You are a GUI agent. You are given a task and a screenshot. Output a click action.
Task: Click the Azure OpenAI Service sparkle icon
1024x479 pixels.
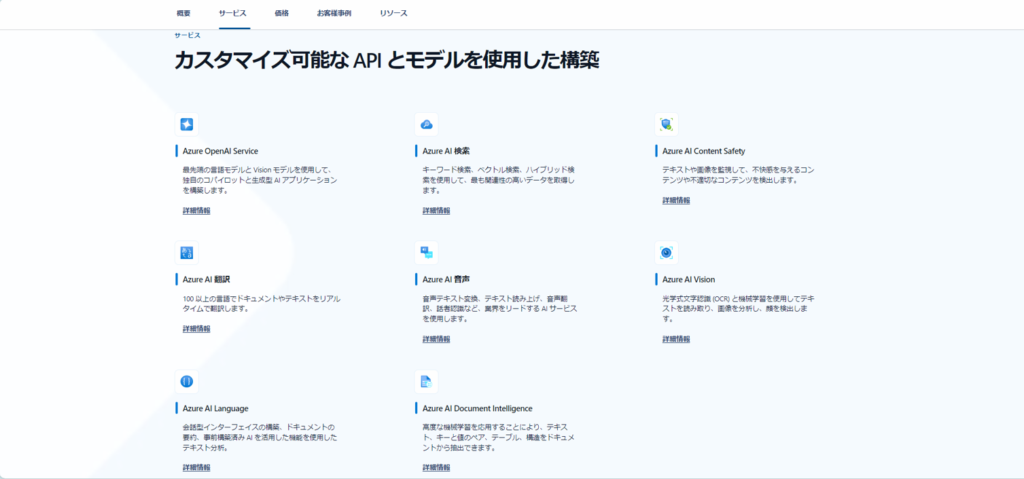click(187, 124)
